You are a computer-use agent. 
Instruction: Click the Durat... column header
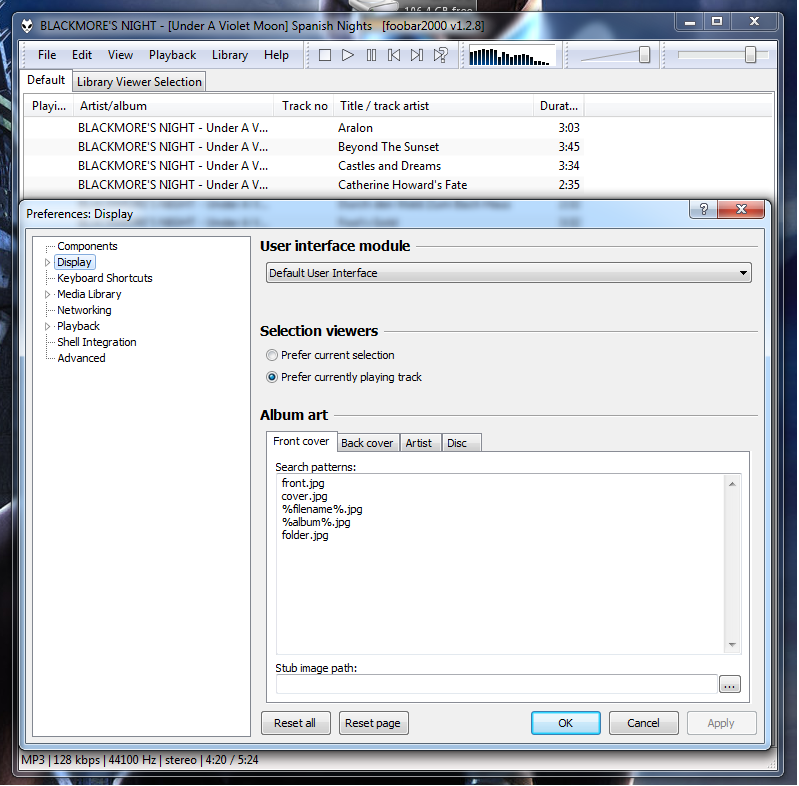click(558, 106)
